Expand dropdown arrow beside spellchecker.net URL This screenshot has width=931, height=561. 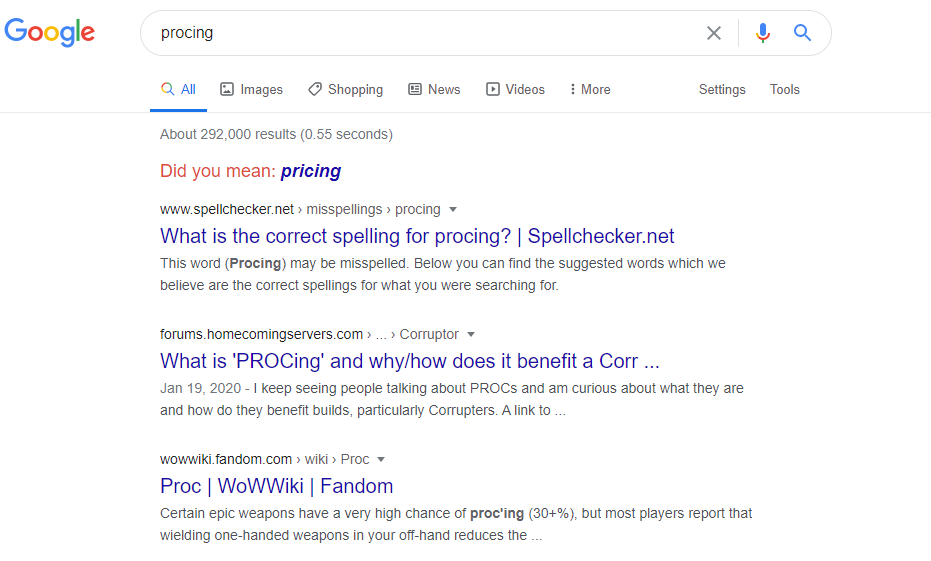(453, 210)
